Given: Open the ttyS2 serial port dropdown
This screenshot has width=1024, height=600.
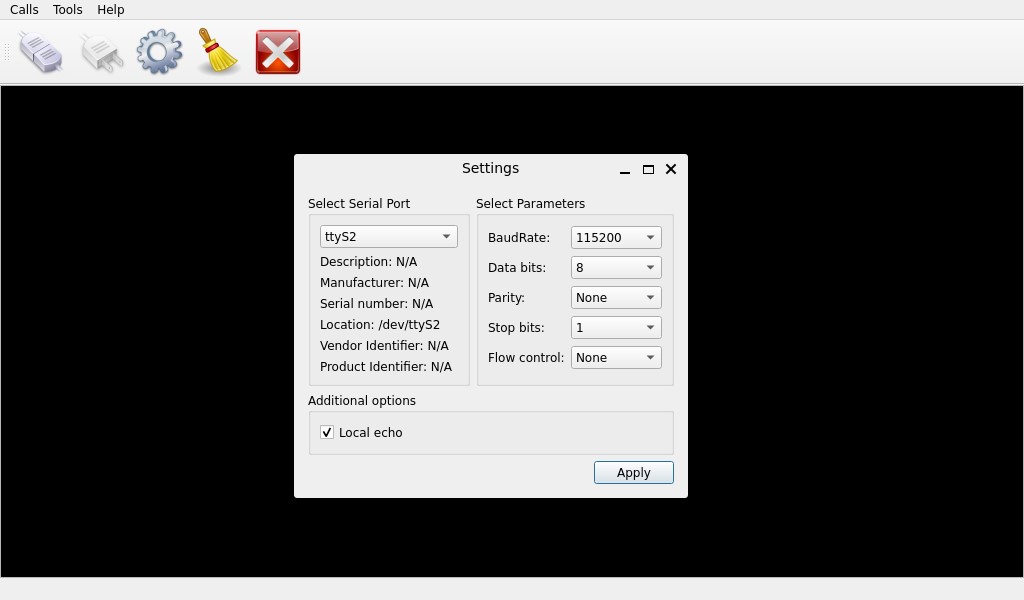Looking at the screenshot, I should [x=389, y=236].
